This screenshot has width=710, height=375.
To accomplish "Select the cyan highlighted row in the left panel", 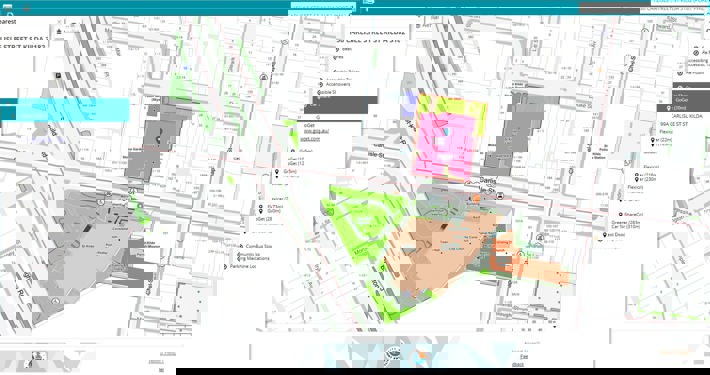I will (65, 110).
